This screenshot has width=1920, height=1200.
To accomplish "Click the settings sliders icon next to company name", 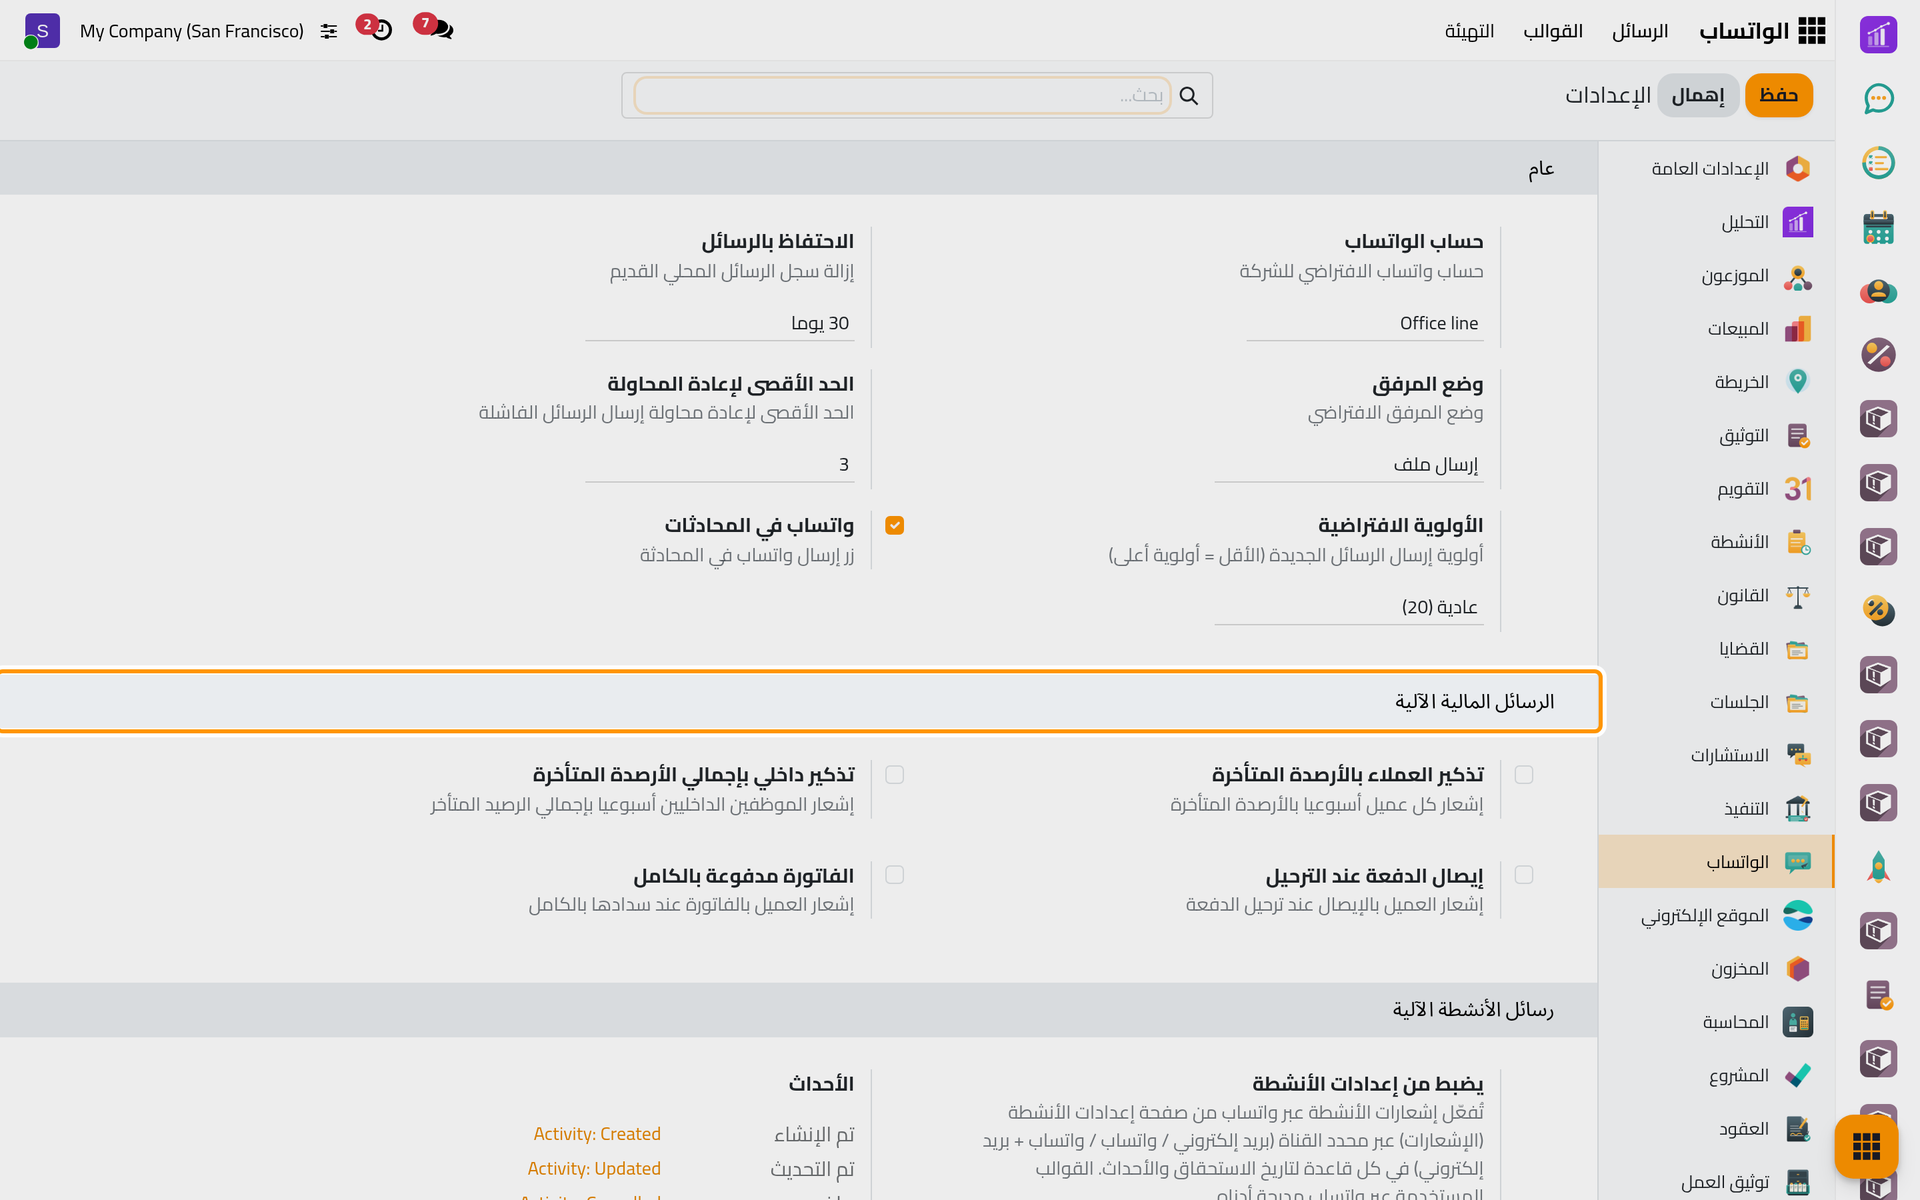I will click(329, 31).
